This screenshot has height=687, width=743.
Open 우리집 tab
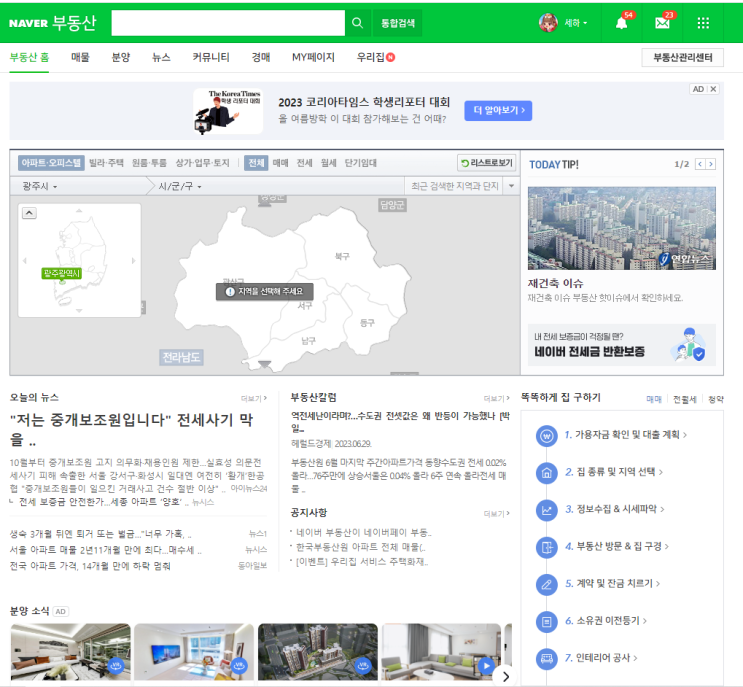[x=375, y=57]
